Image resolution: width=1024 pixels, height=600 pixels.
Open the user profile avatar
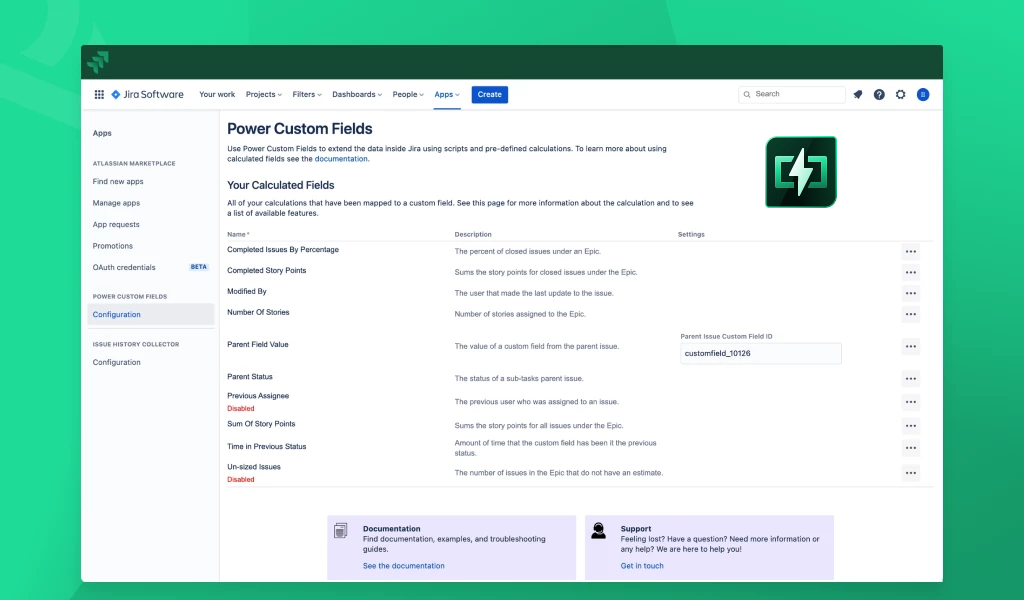coord(923,95)
